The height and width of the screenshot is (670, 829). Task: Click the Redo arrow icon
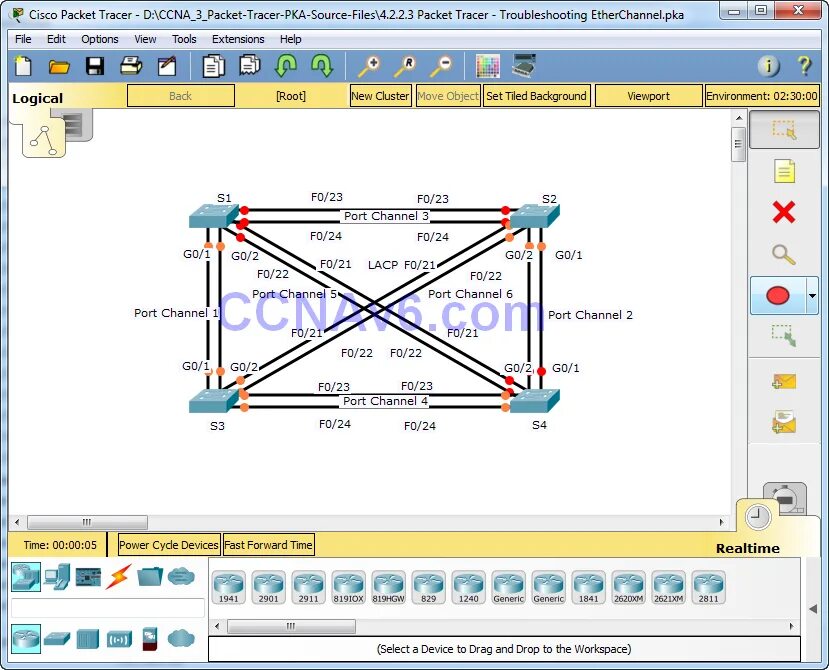coord(321,66)
